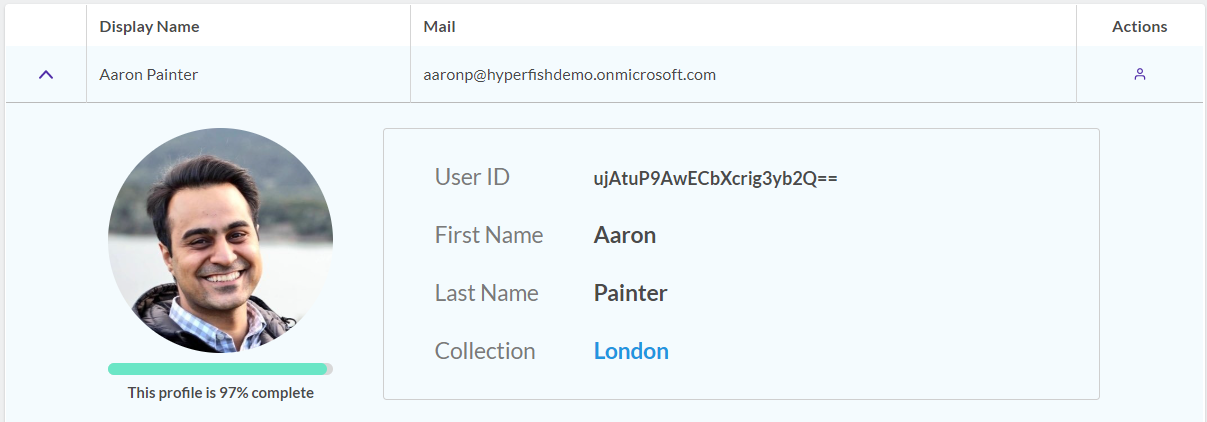Click the Last Name label
Screen dimensions: 1207x422
pyautogui.click(x=487, y=293)
